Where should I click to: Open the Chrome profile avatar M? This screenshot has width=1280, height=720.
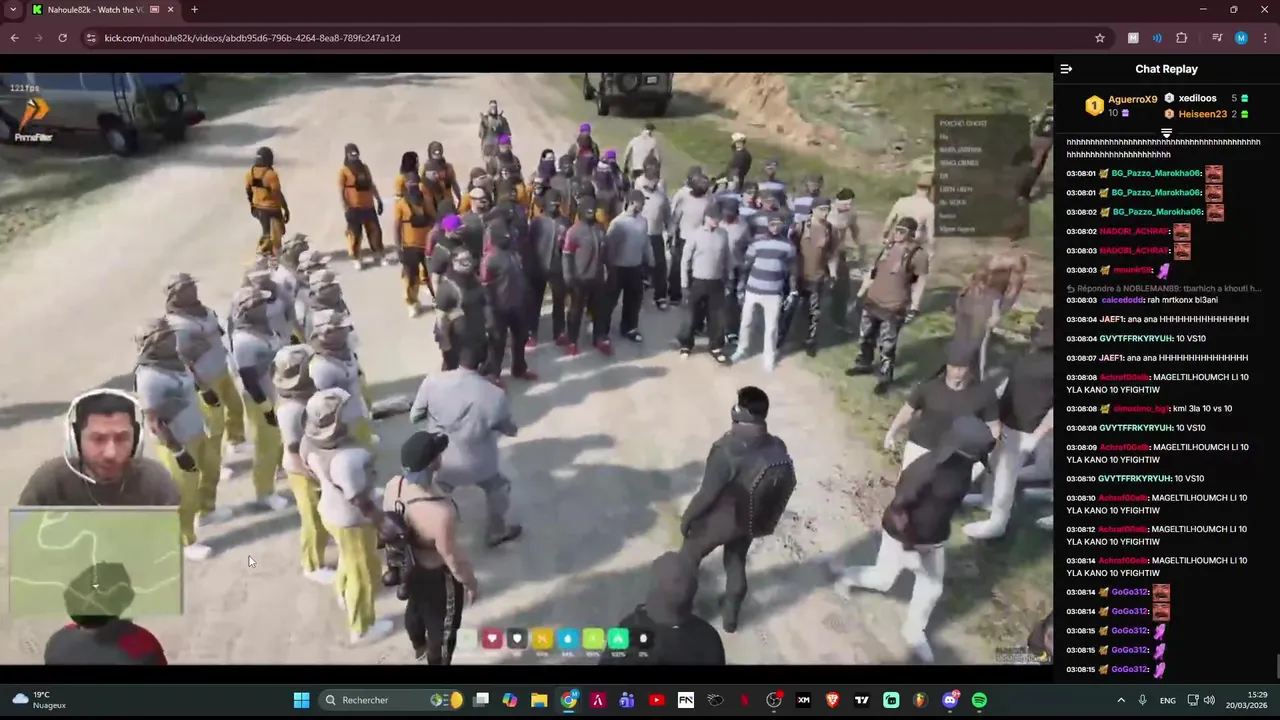click(1241, 38)
